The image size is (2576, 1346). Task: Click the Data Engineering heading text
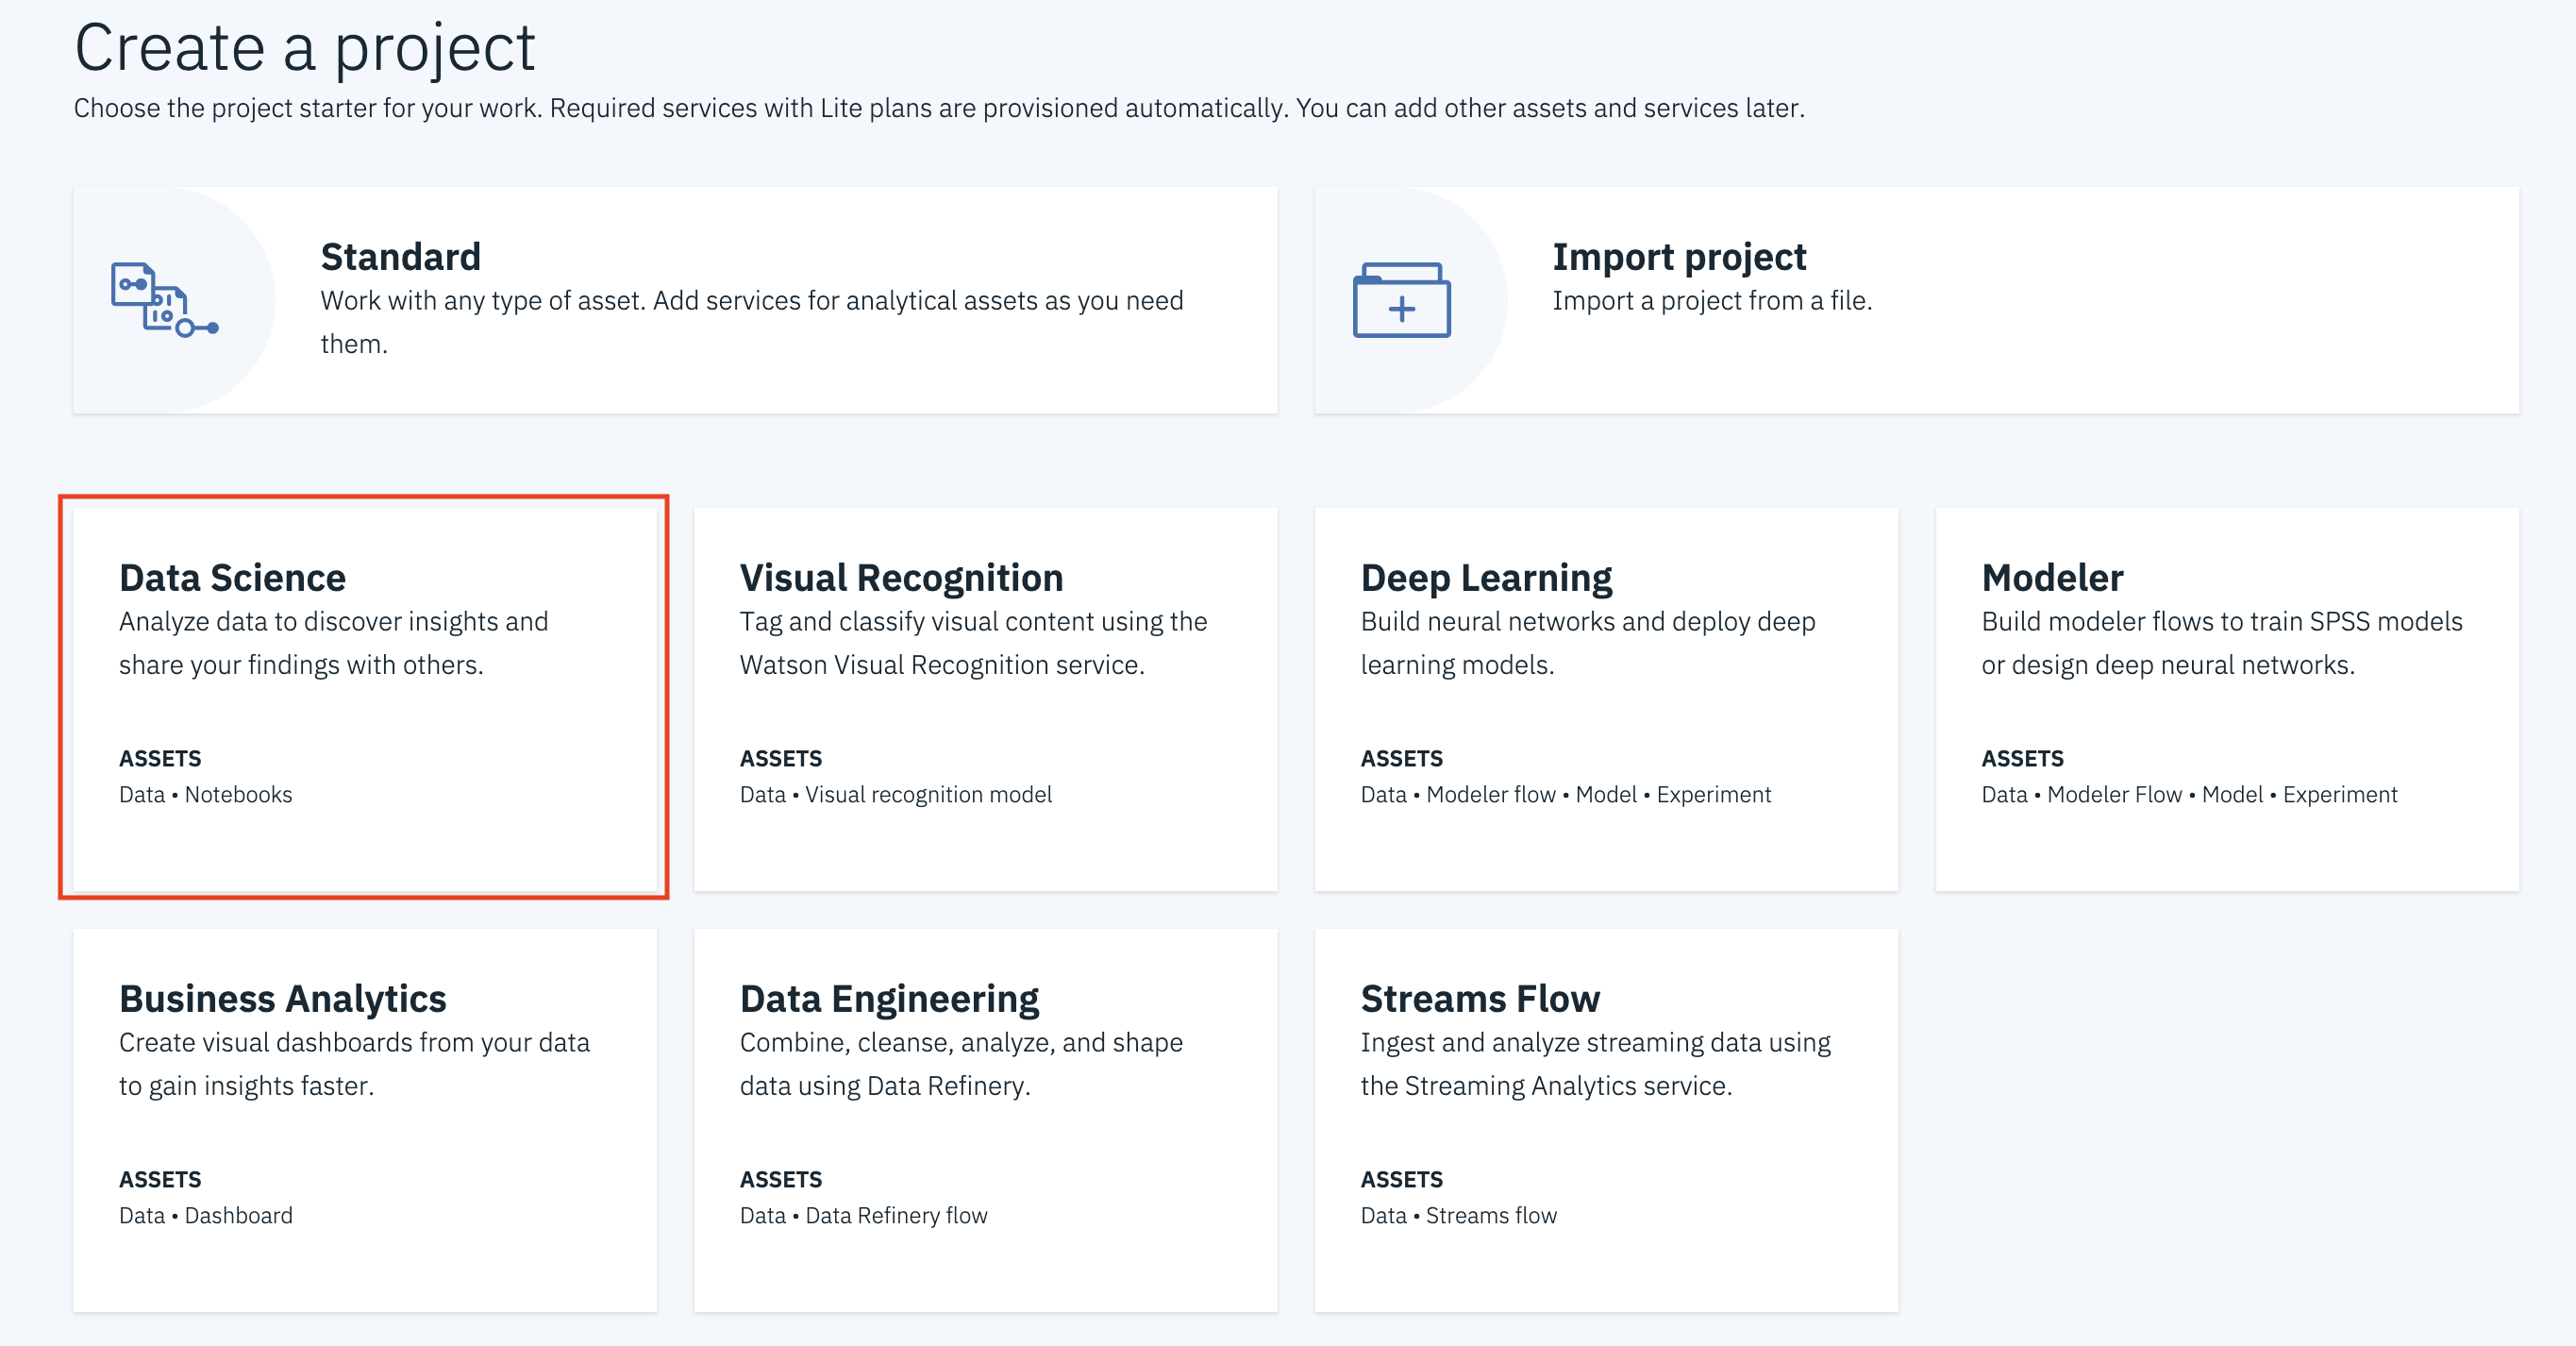coord(889,999)
